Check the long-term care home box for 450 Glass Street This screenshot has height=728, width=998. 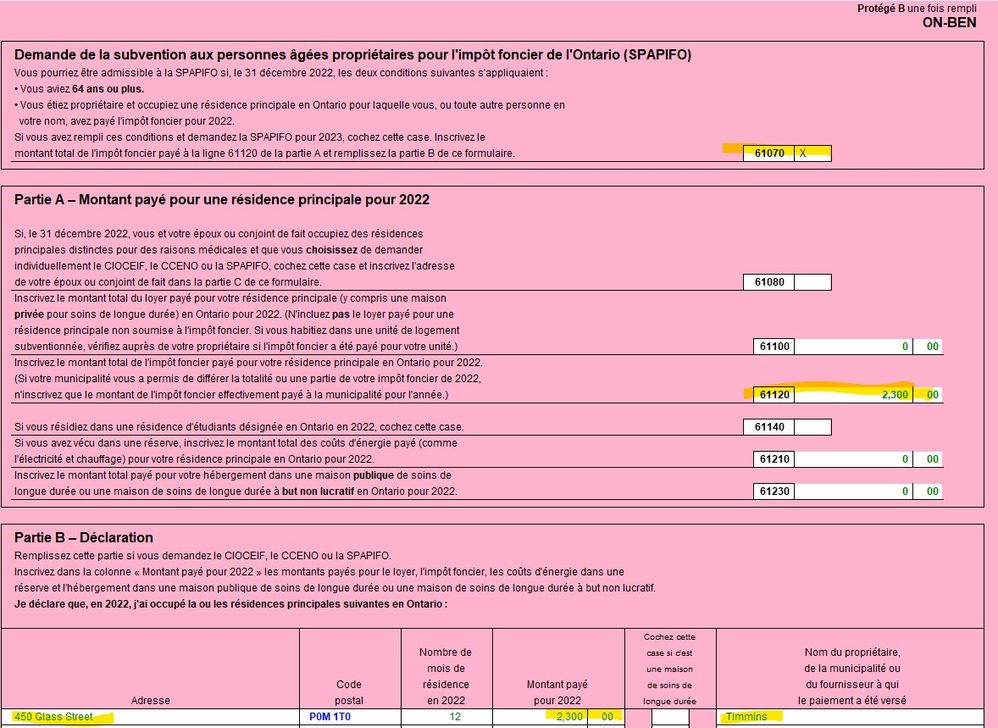click(x=670, y=717)
